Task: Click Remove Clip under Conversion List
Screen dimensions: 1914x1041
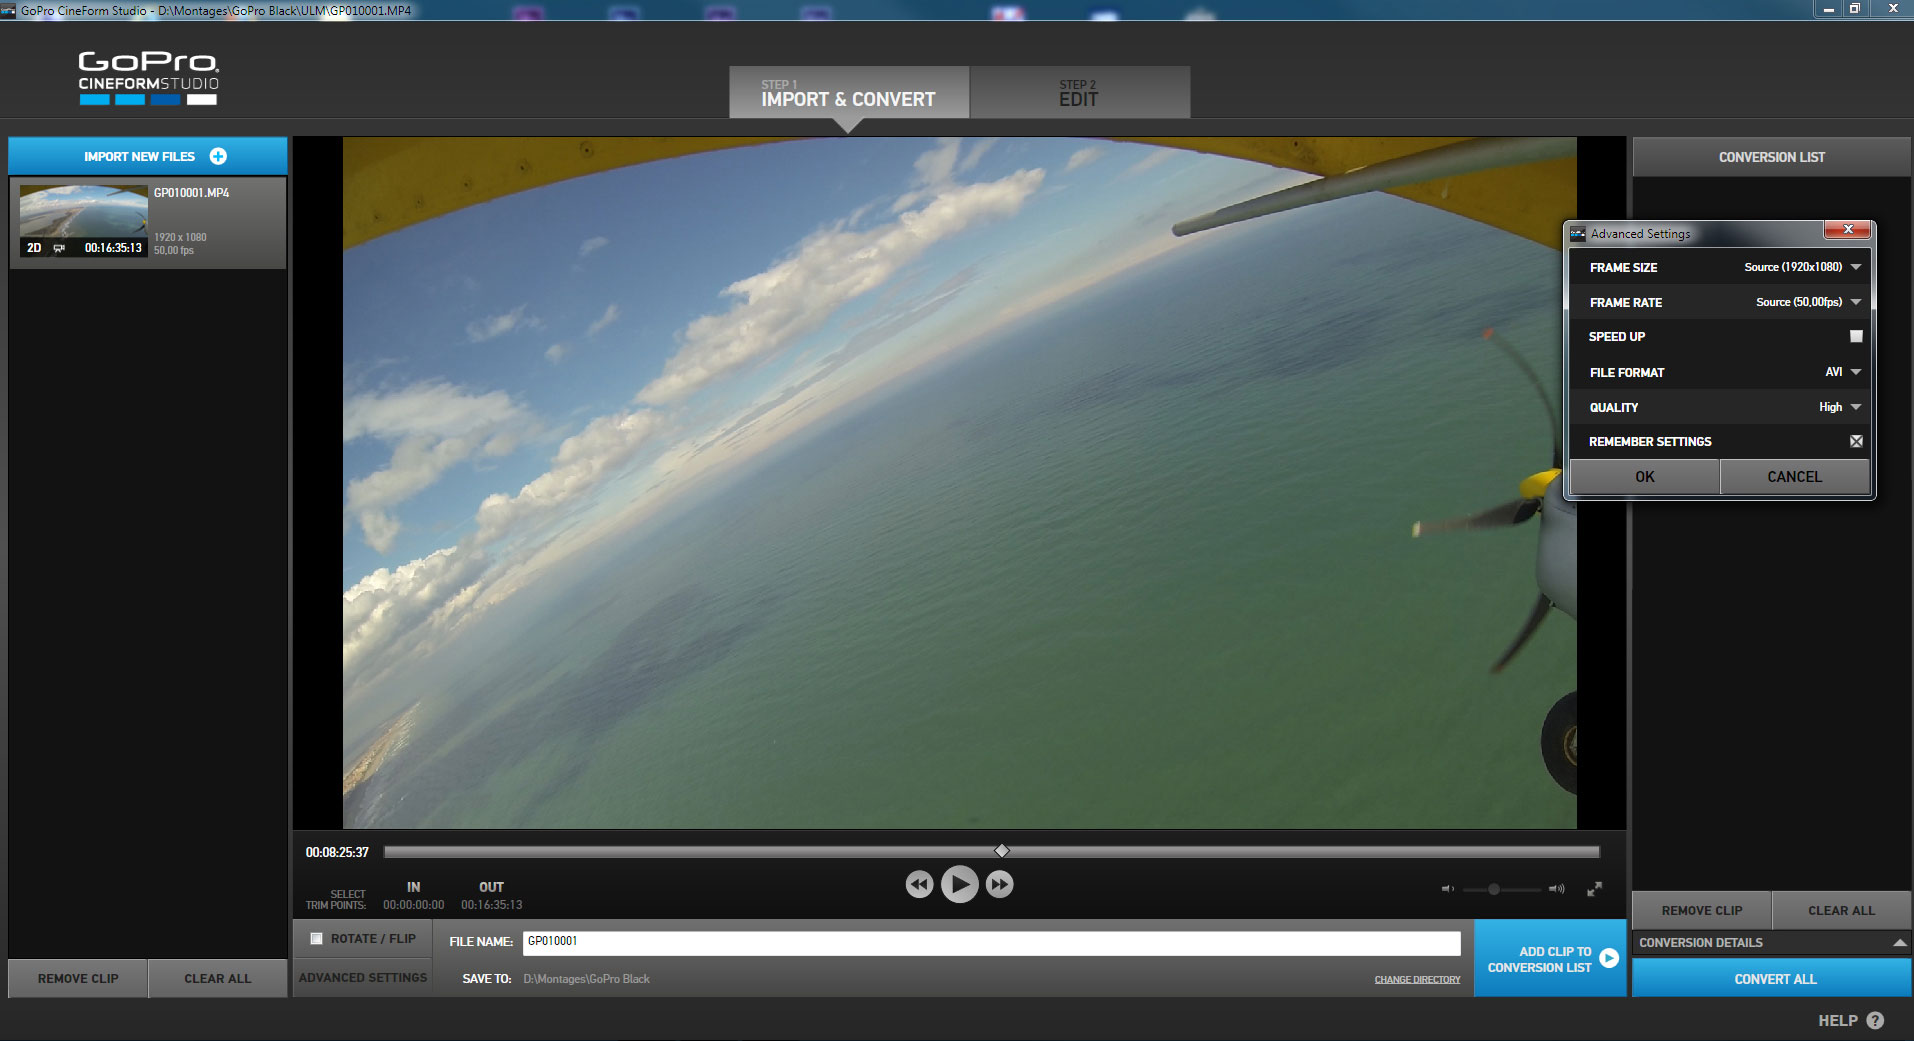Action: pos(1702,911)
